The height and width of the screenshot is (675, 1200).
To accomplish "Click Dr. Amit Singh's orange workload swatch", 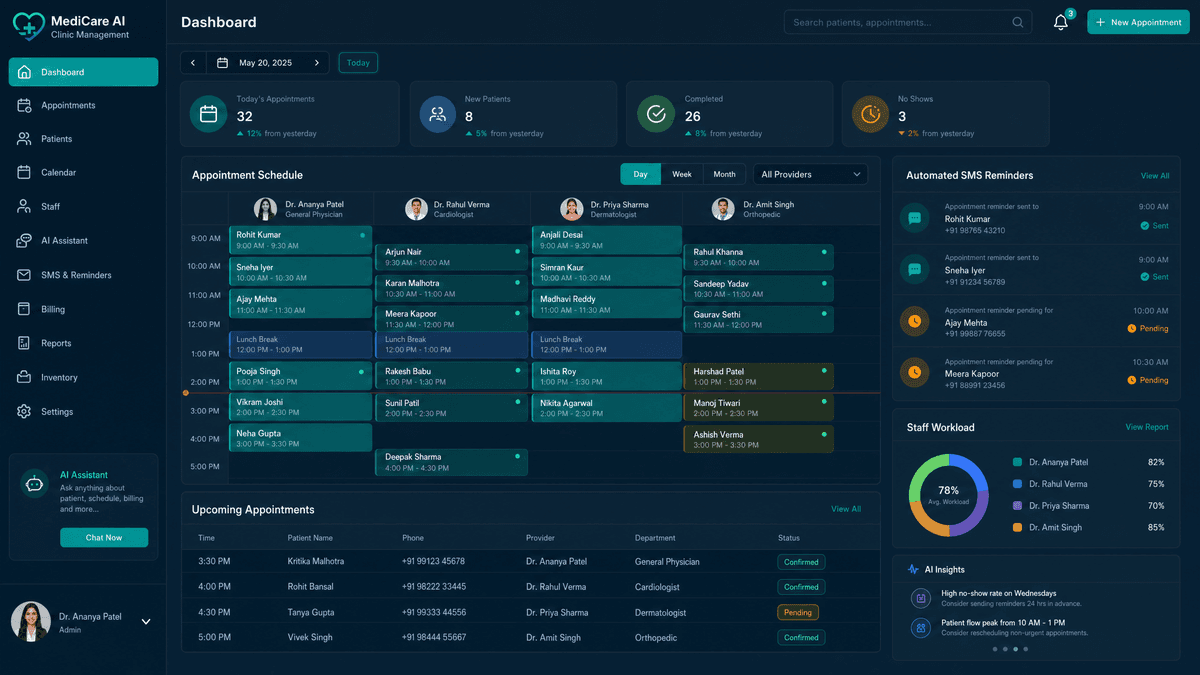I will (1018, 527).
